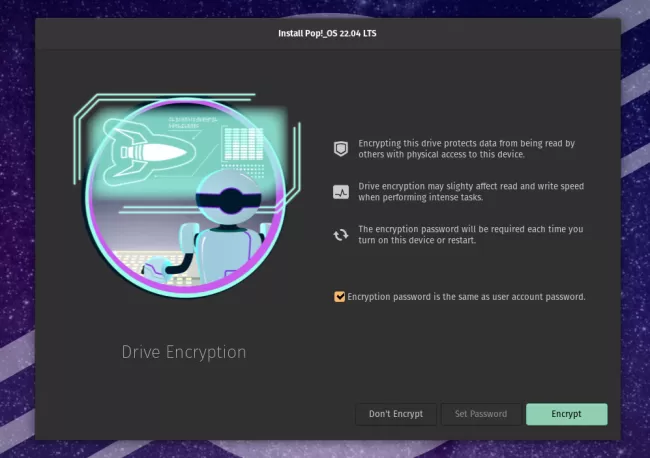Click the shield icon beside encryption protection text
Viewport: 650px width, 458px height.
coord(341,149)
